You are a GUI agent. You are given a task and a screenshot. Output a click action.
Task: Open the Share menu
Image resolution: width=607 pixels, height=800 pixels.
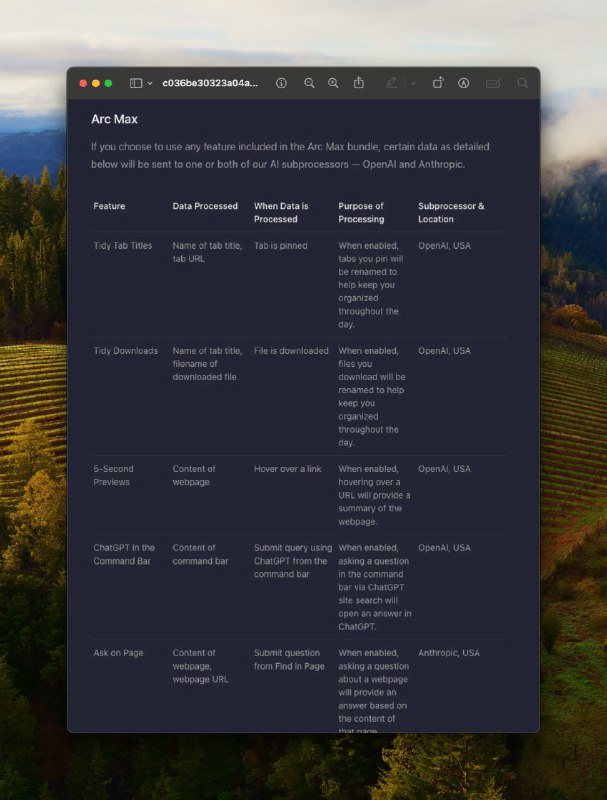(x=359, y=83)
